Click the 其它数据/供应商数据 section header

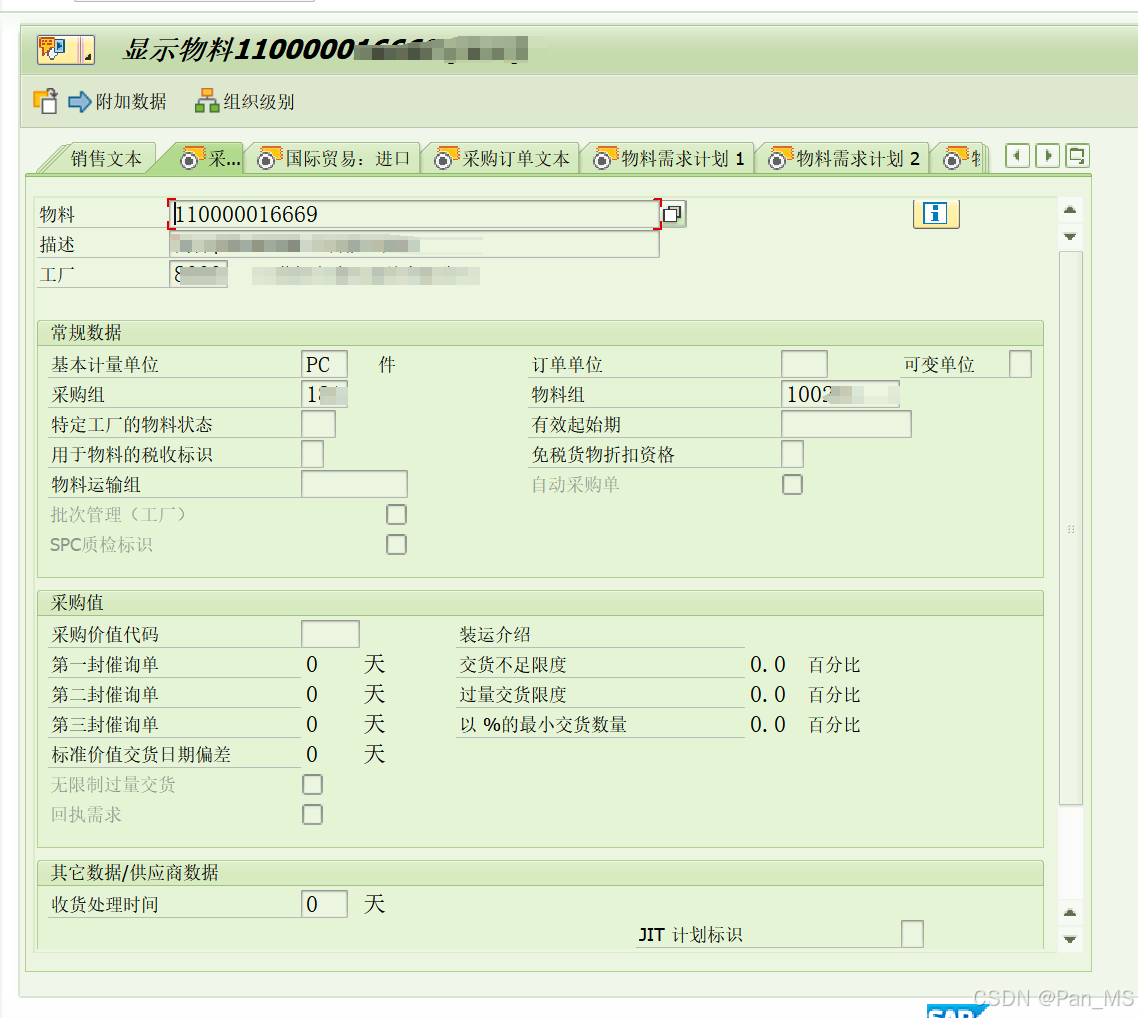(540, 872)
